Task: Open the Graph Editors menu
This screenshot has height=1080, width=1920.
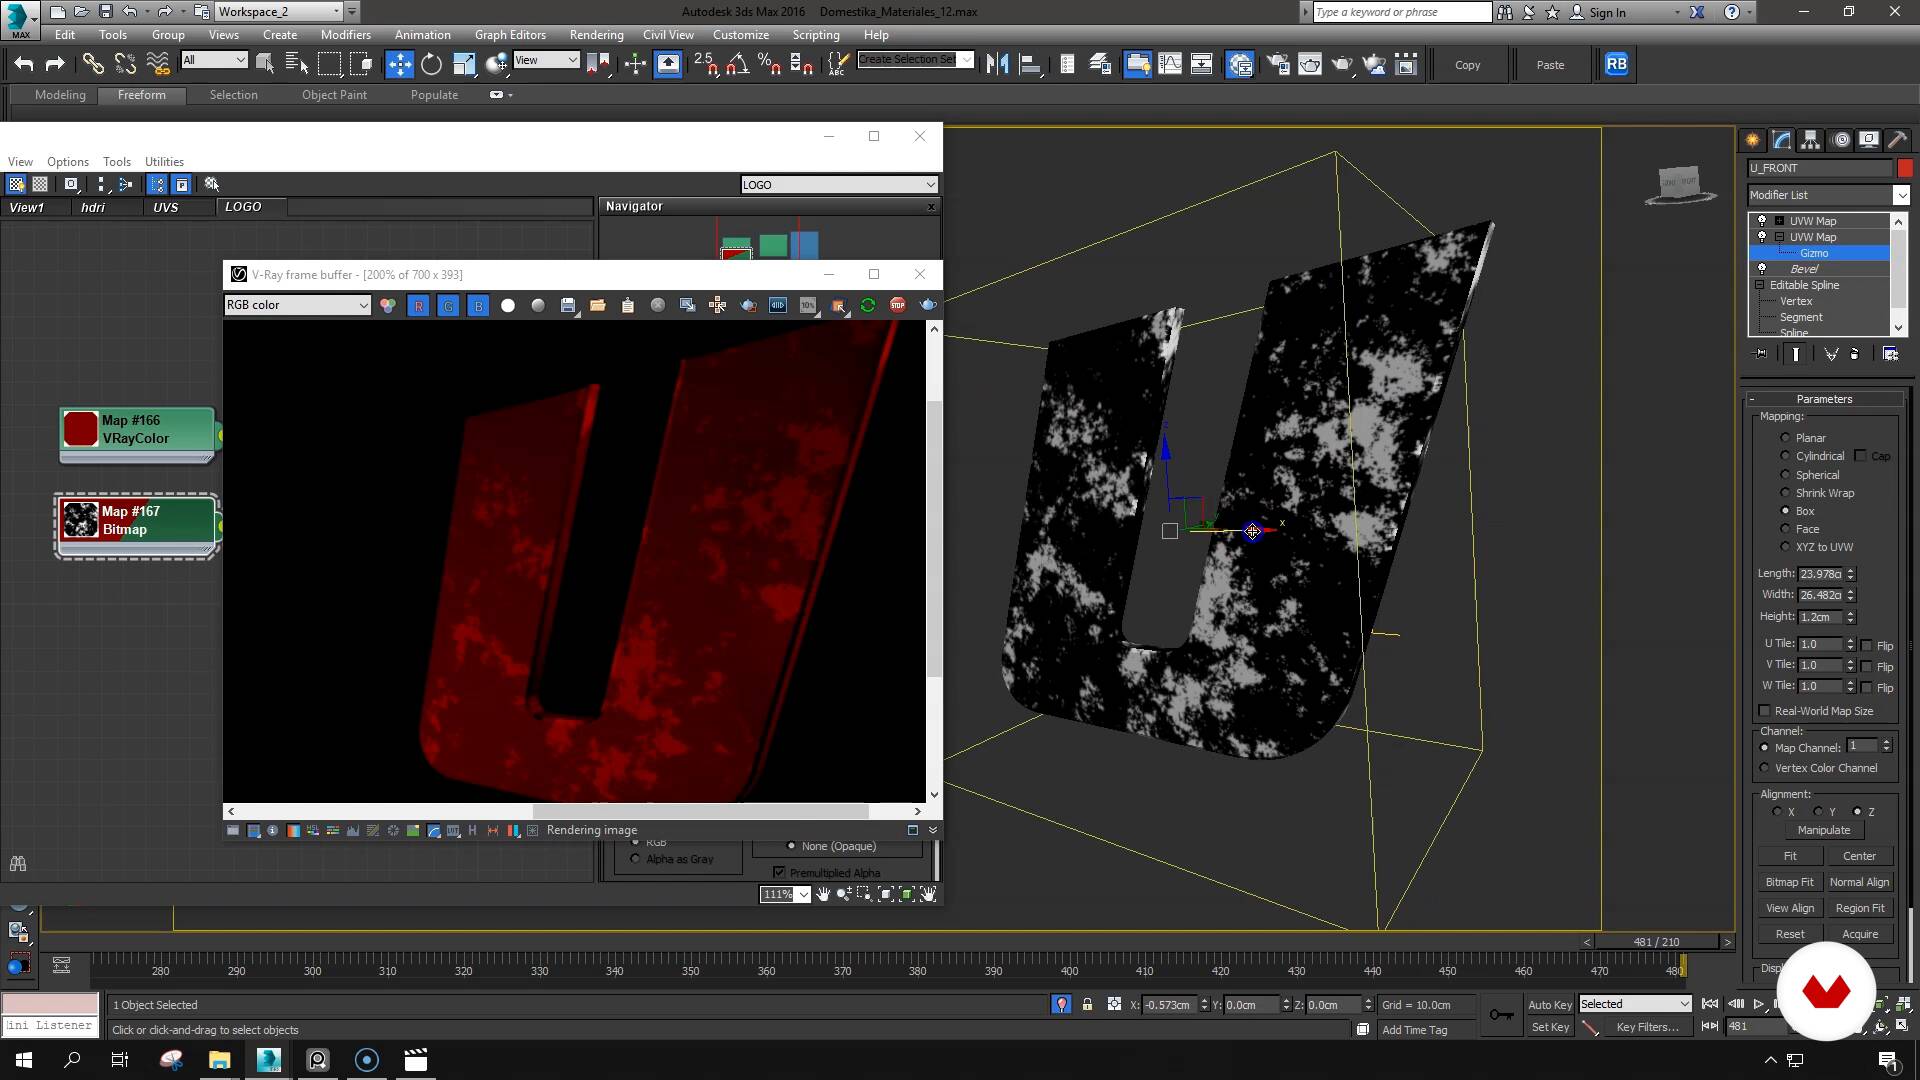Action: 510,34
